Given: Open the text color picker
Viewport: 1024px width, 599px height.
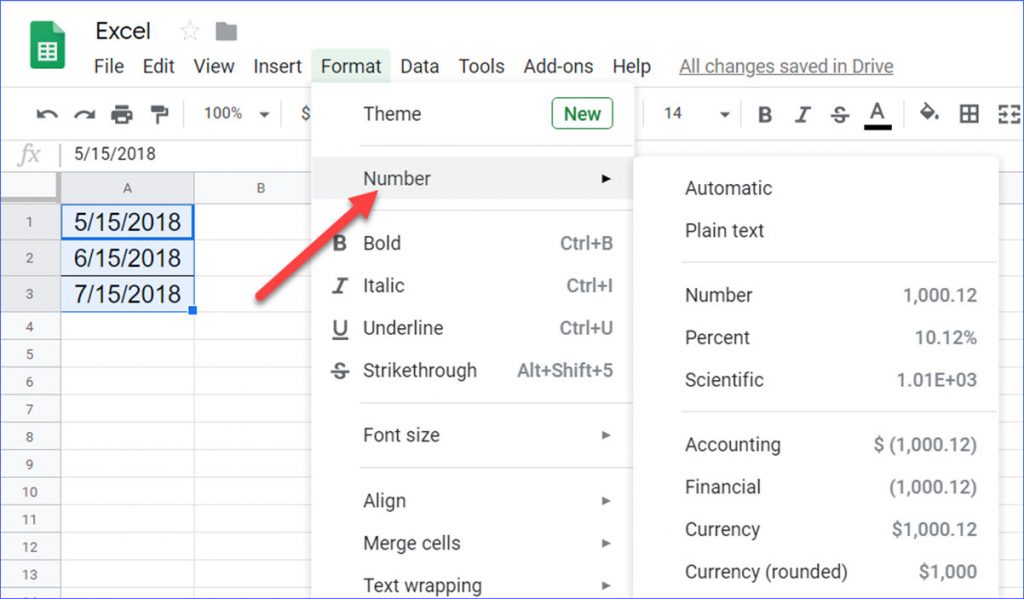Looking at the screenshot, I should [x=878, y=115].
